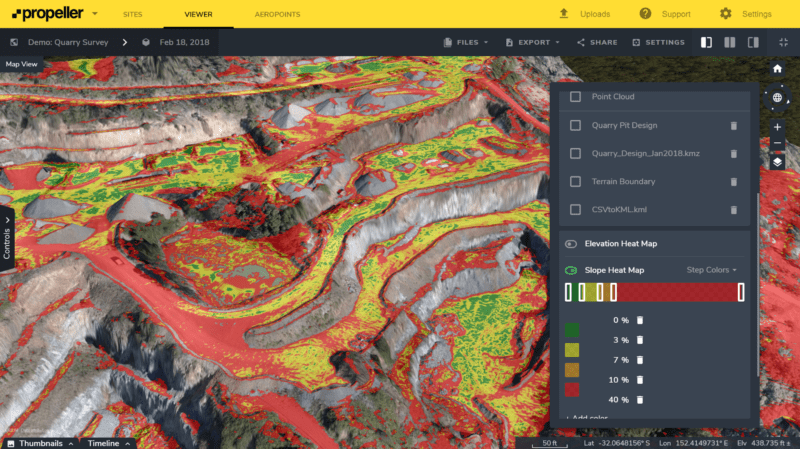This screenshot has height=449, width=800.
Task: Click the Map View label
Action: [21, 64]
